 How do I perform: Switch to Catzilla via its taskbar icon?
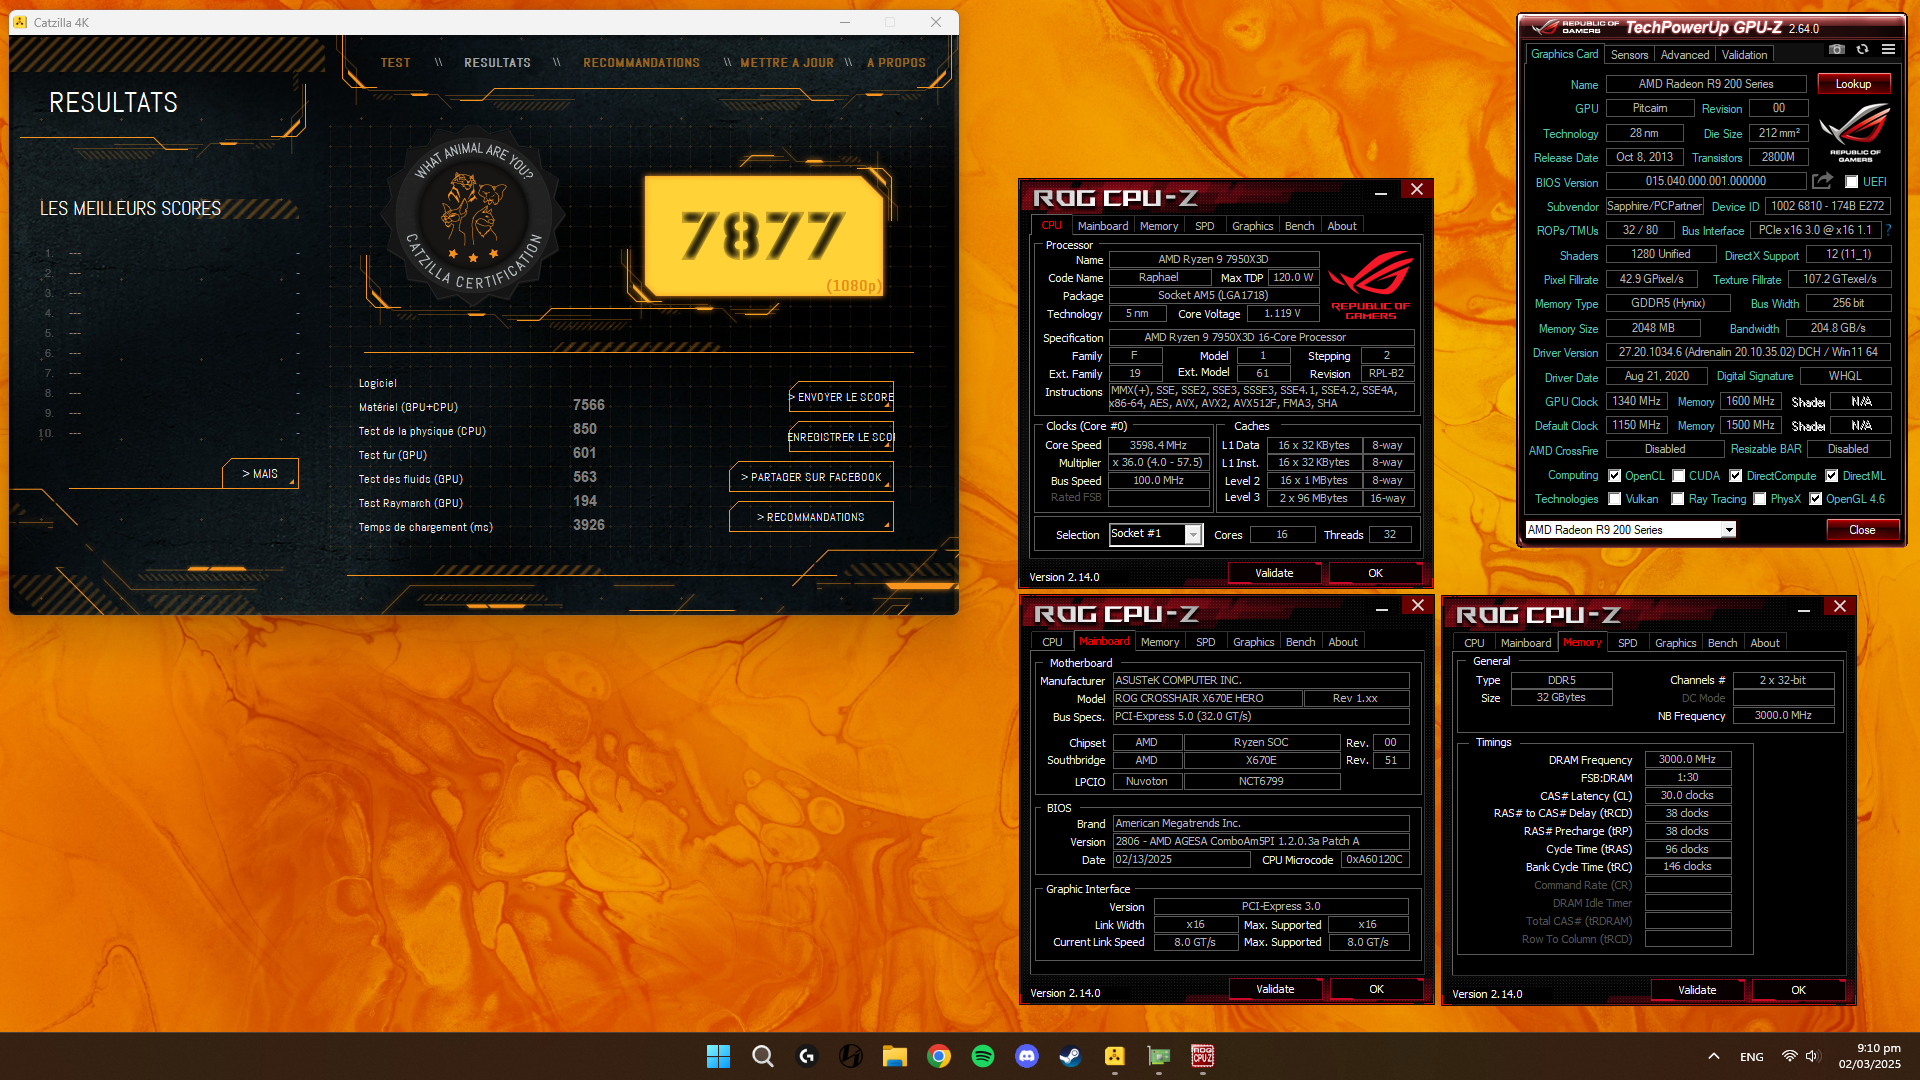tap(1114, 1056)
